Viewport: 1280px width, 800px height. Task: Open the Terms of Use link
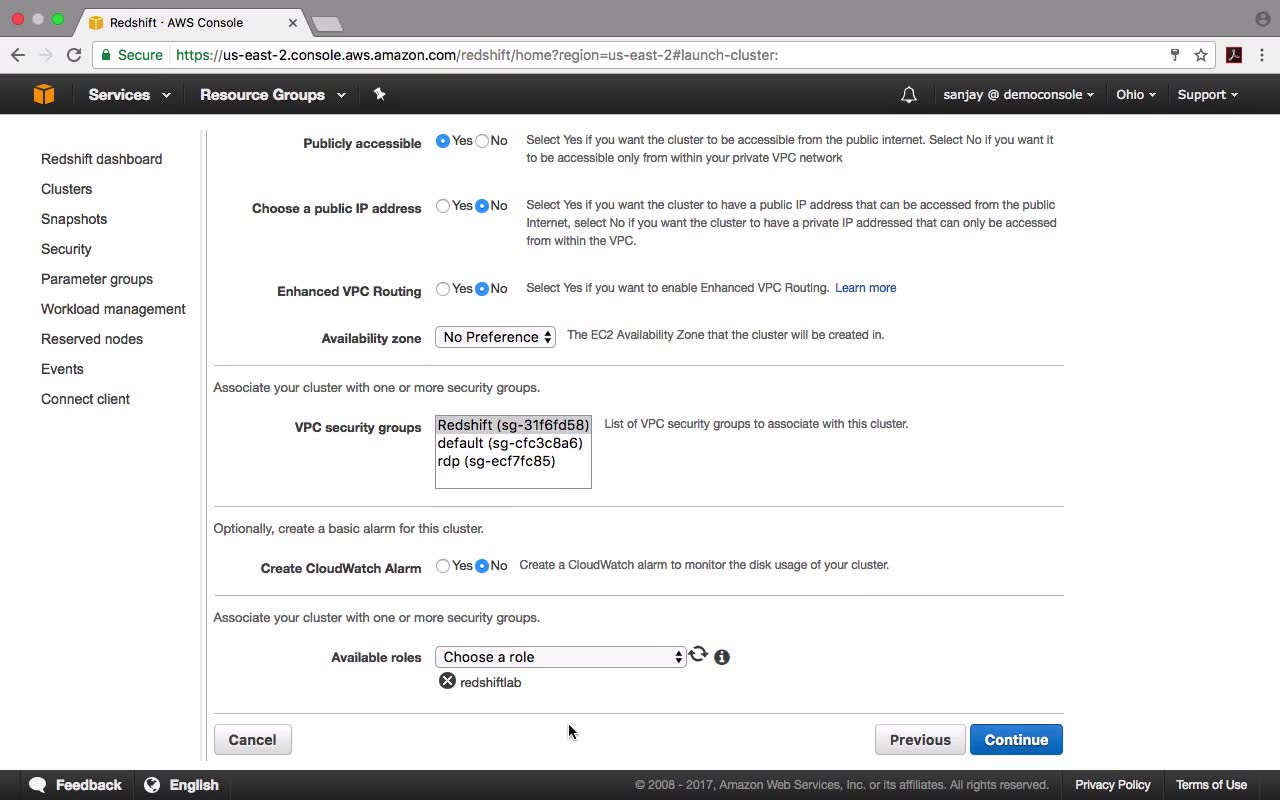[x=1211, y=785]
